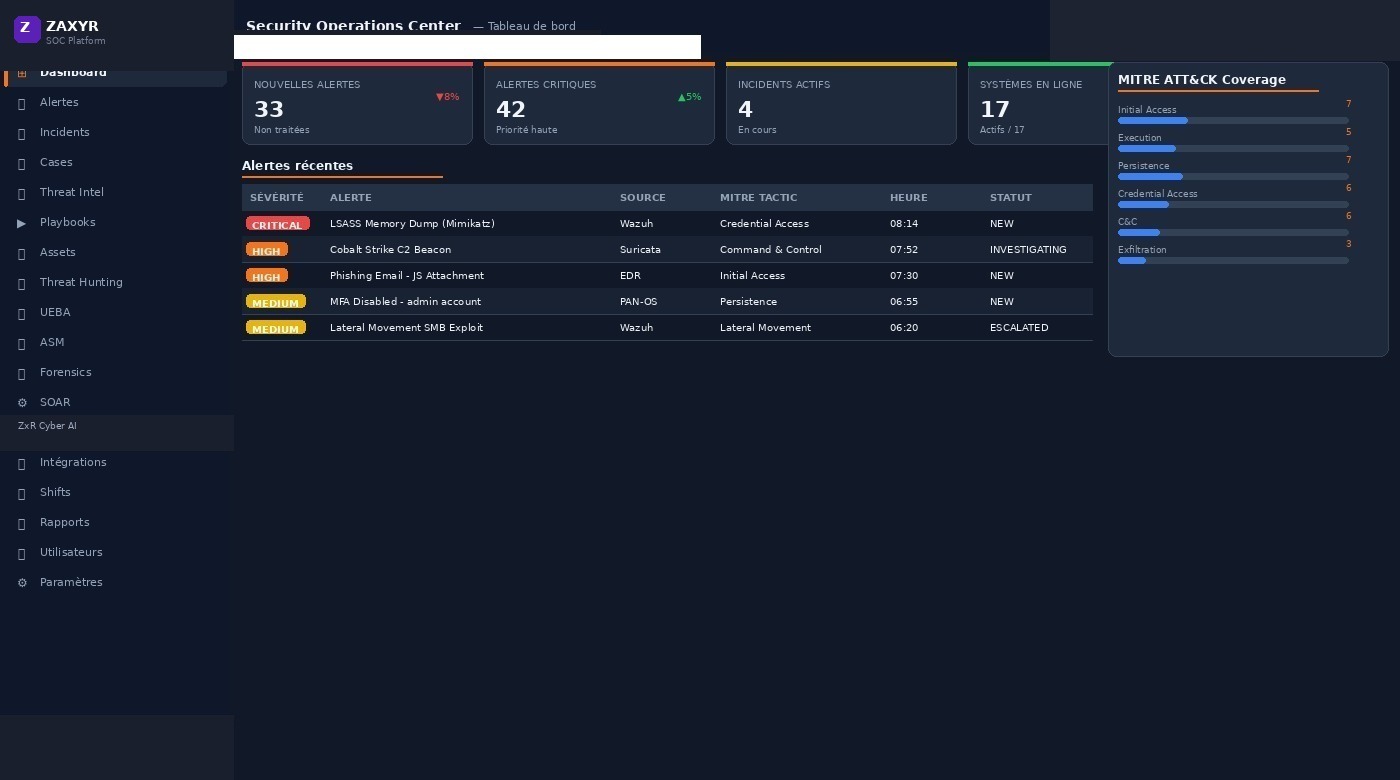The image size is (1400, 780).
Task: Navigate to Assets
Action: (x=58, y=252)
